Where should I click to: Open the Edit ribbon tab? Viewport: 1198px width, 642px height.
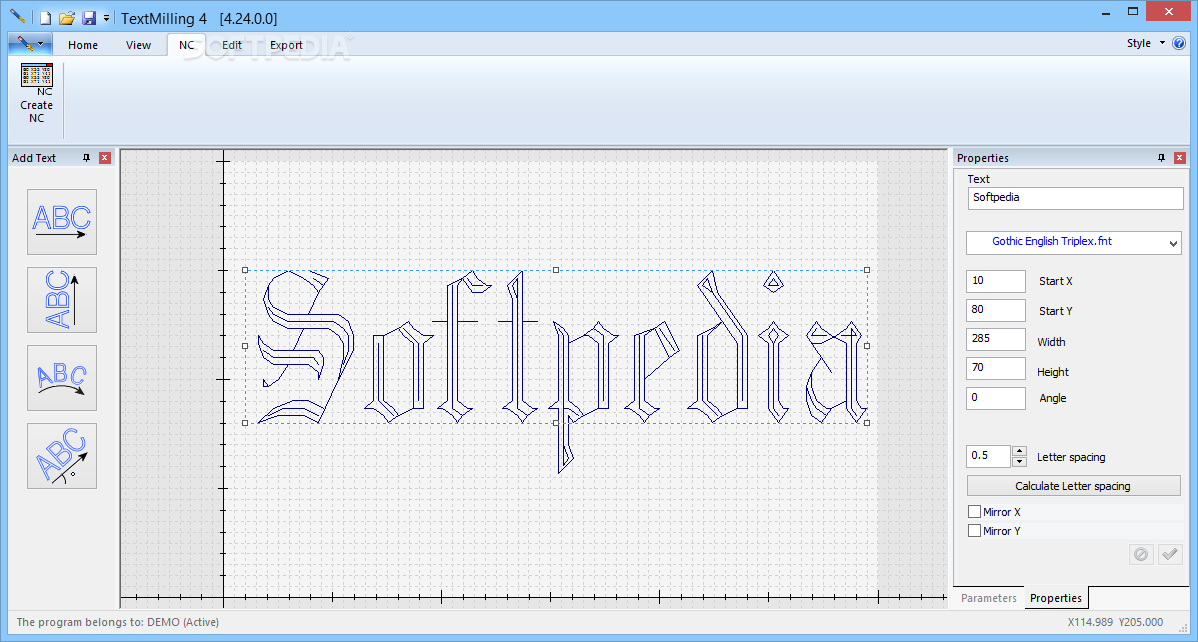tap(232, 45)
